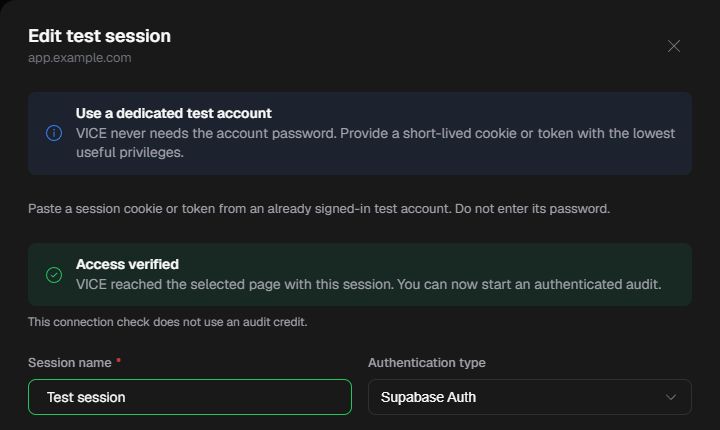Place the cursor in the Test session text

[x=86, y=397]
